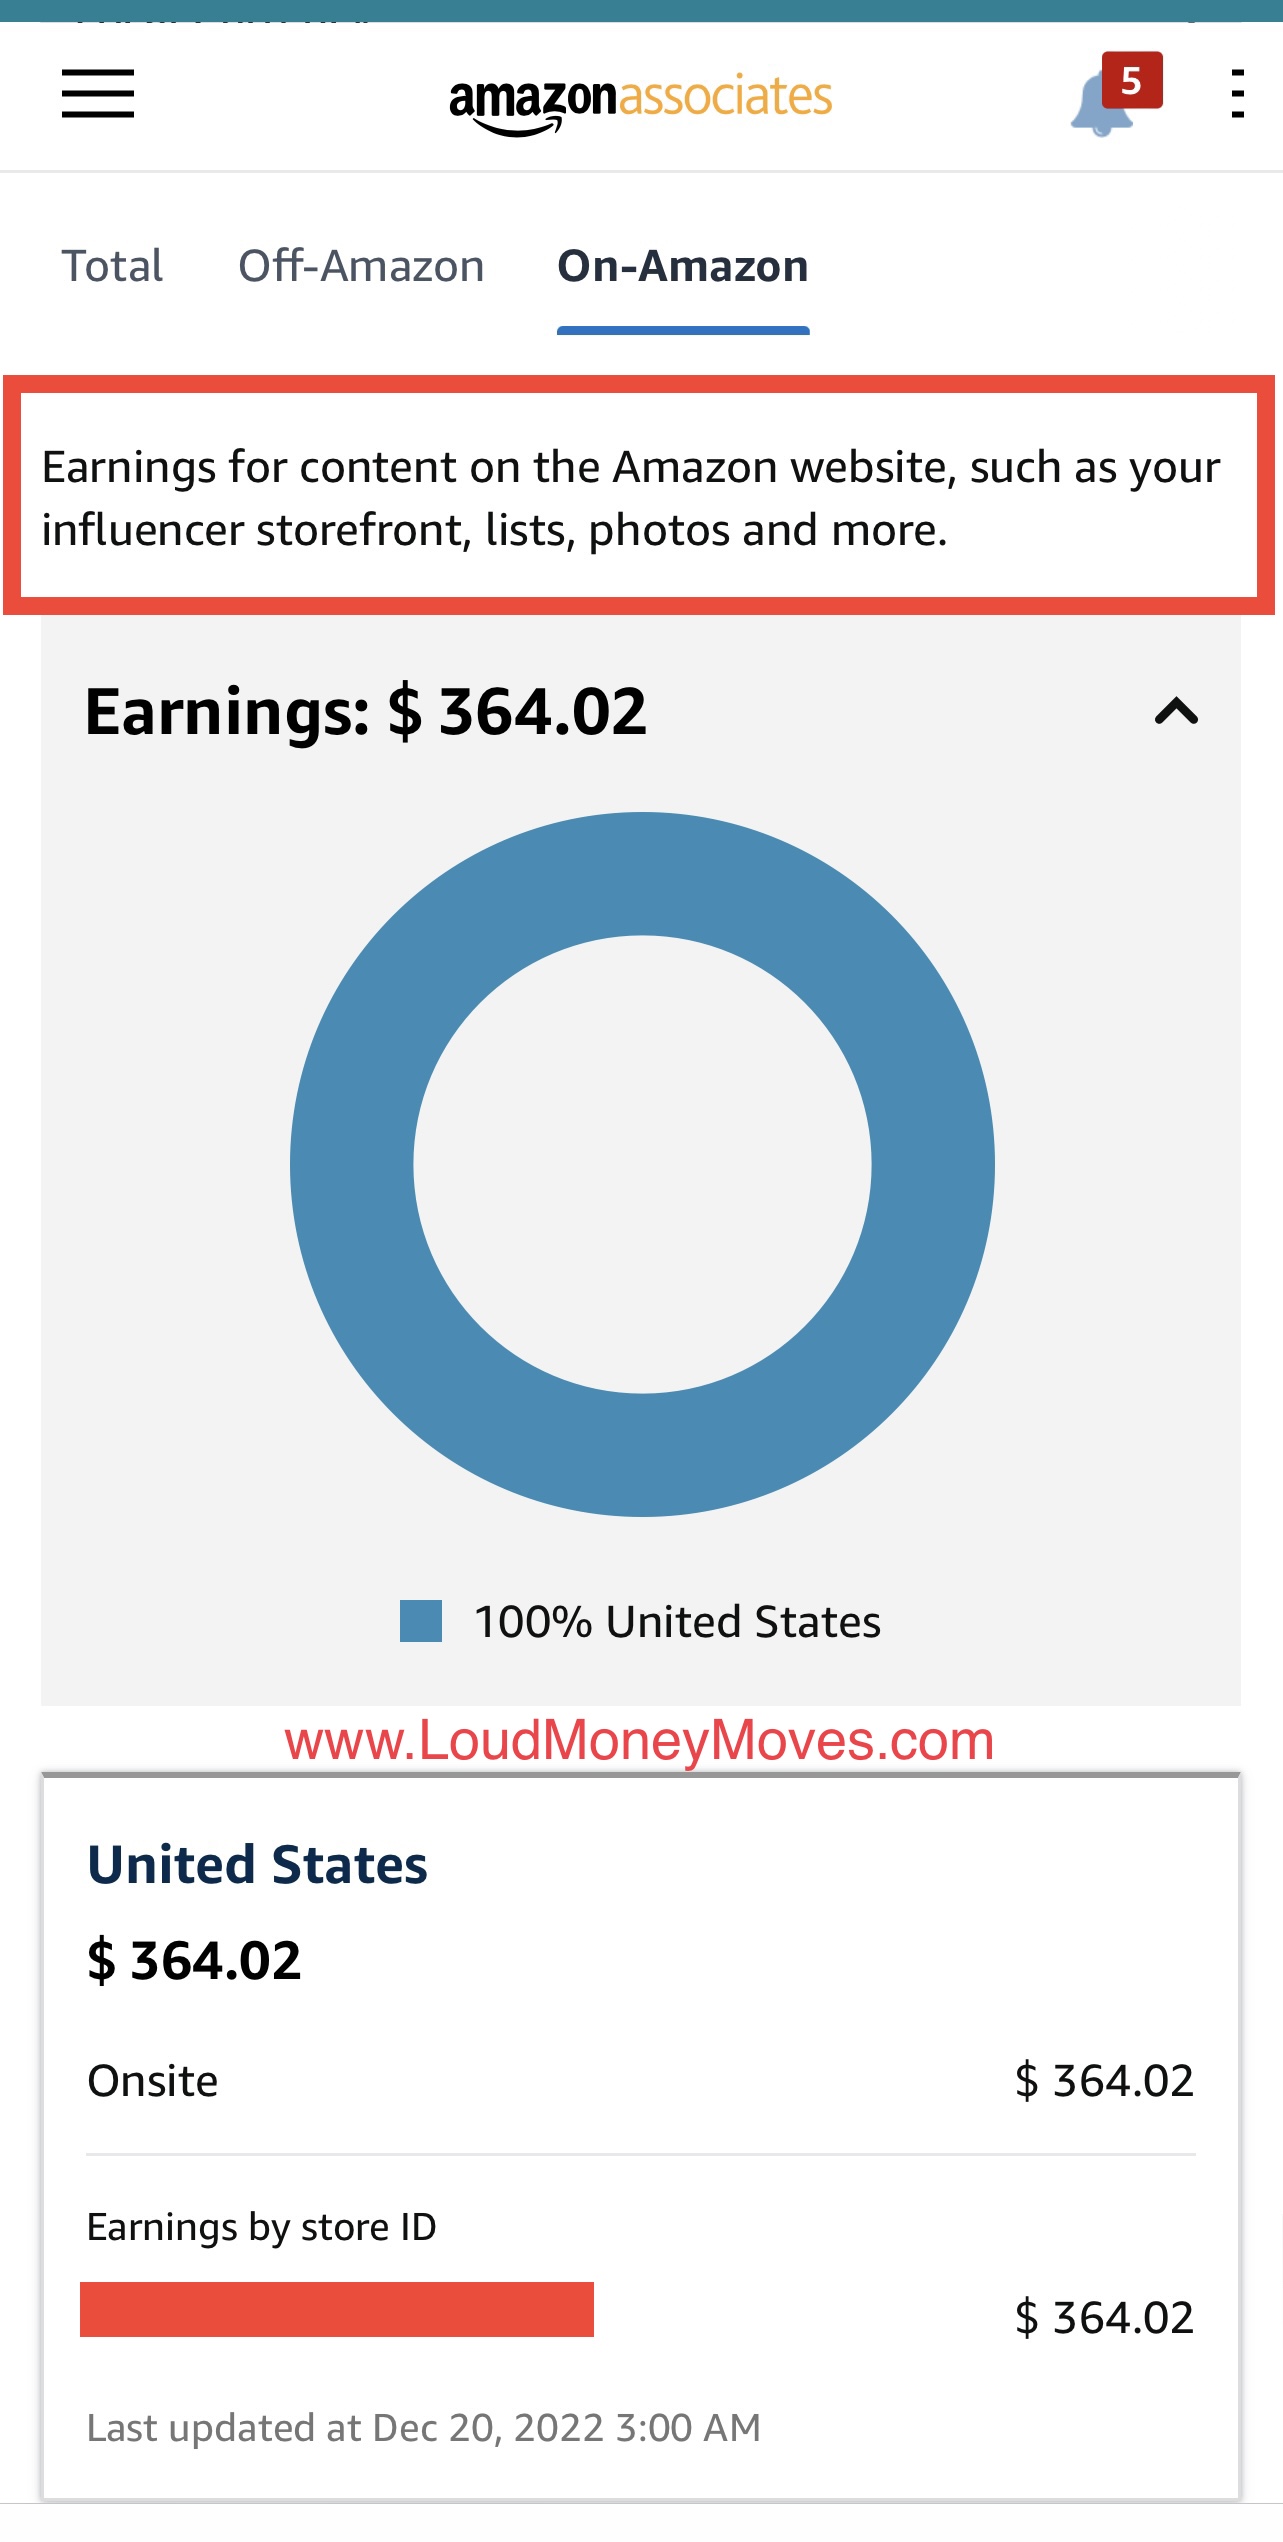
Task: Select the United States legend marker
Action: pyautogui.click(x=421, y=1621)
